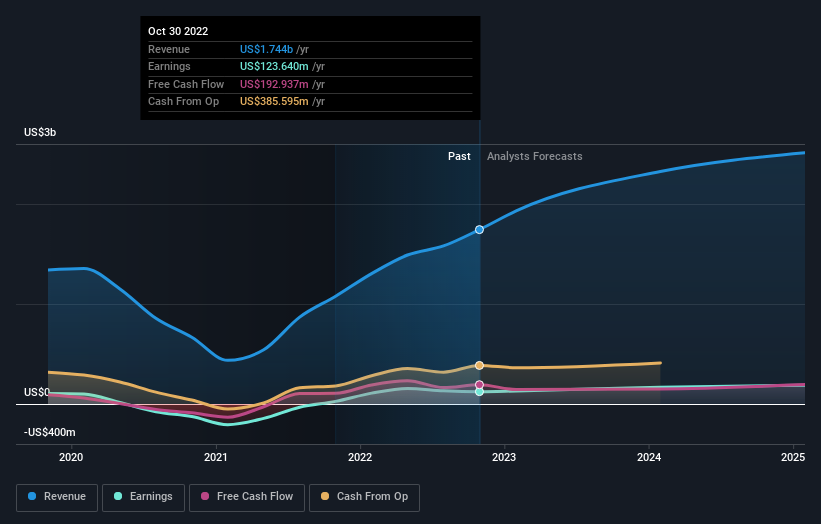Click the Earnings row label in tooltip
The width and height of the screenshot is (821, 524).
point(169,66)
